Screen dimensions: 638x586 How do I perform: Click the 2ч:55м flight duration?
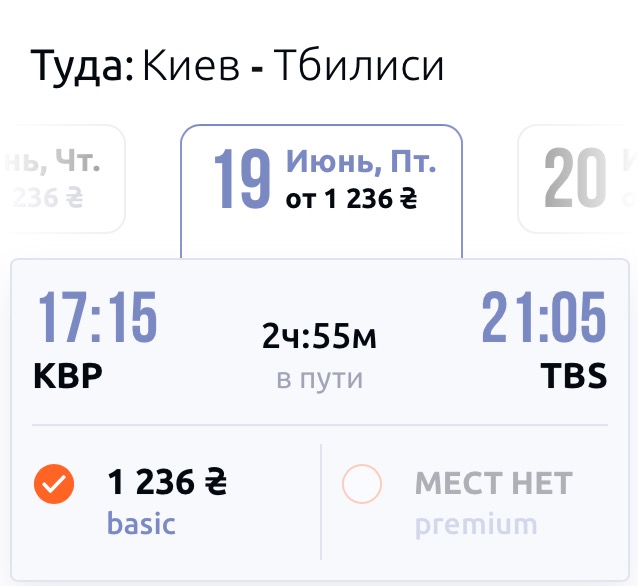click(319, 339)
